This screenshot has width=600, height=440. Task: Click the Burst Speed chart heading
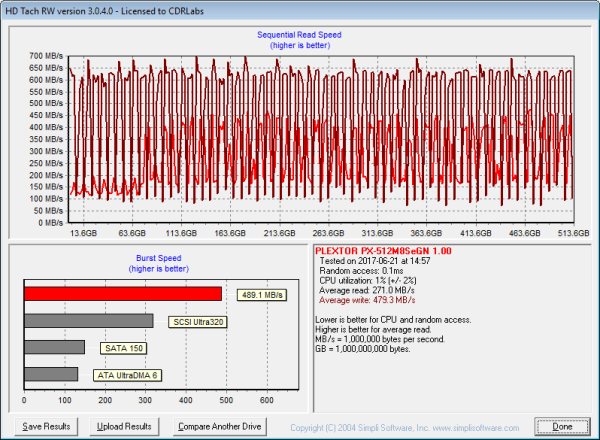(x=157, y=257)
